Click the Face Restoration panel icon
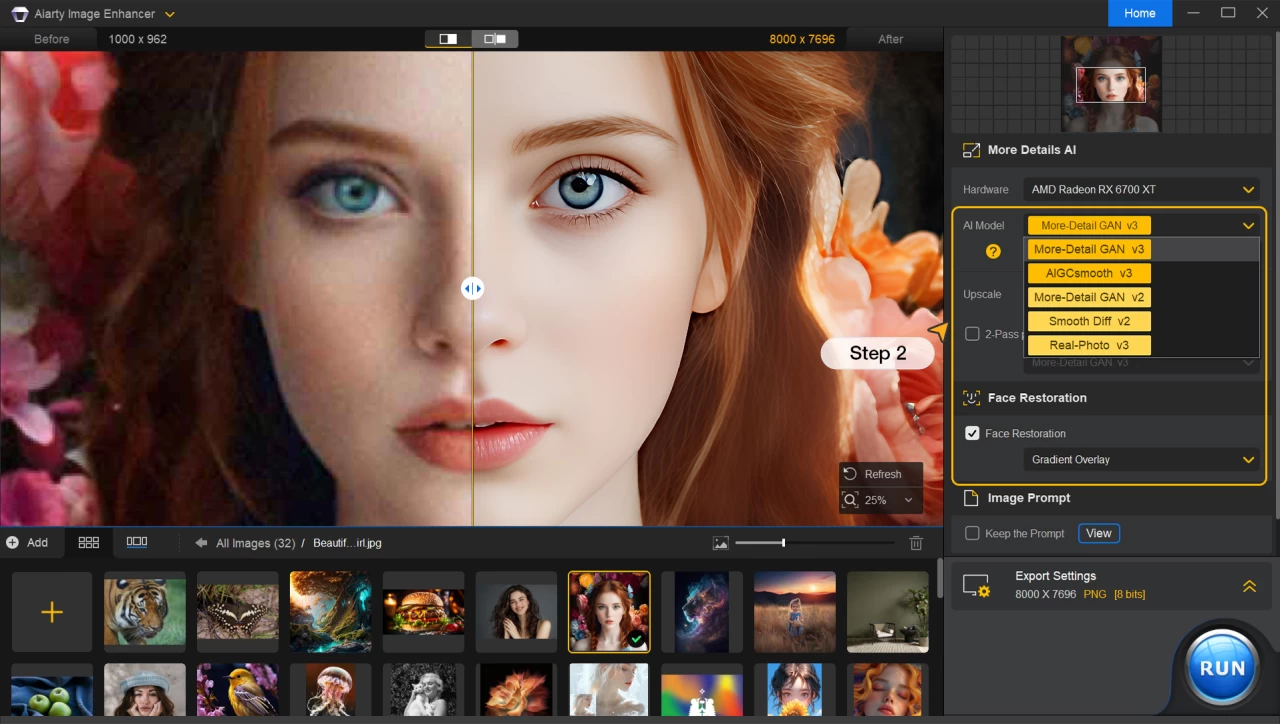 (970, 397)
